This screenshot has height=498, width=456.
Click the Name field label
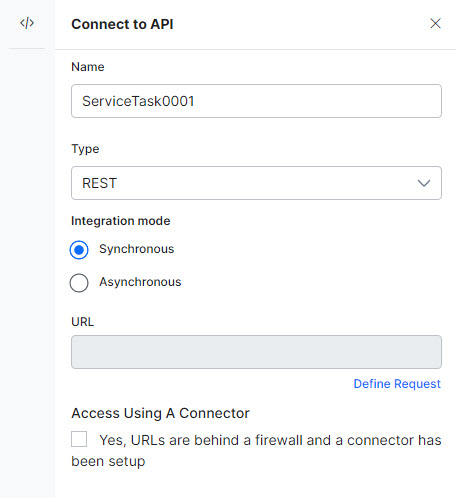(x=88, y=67)
